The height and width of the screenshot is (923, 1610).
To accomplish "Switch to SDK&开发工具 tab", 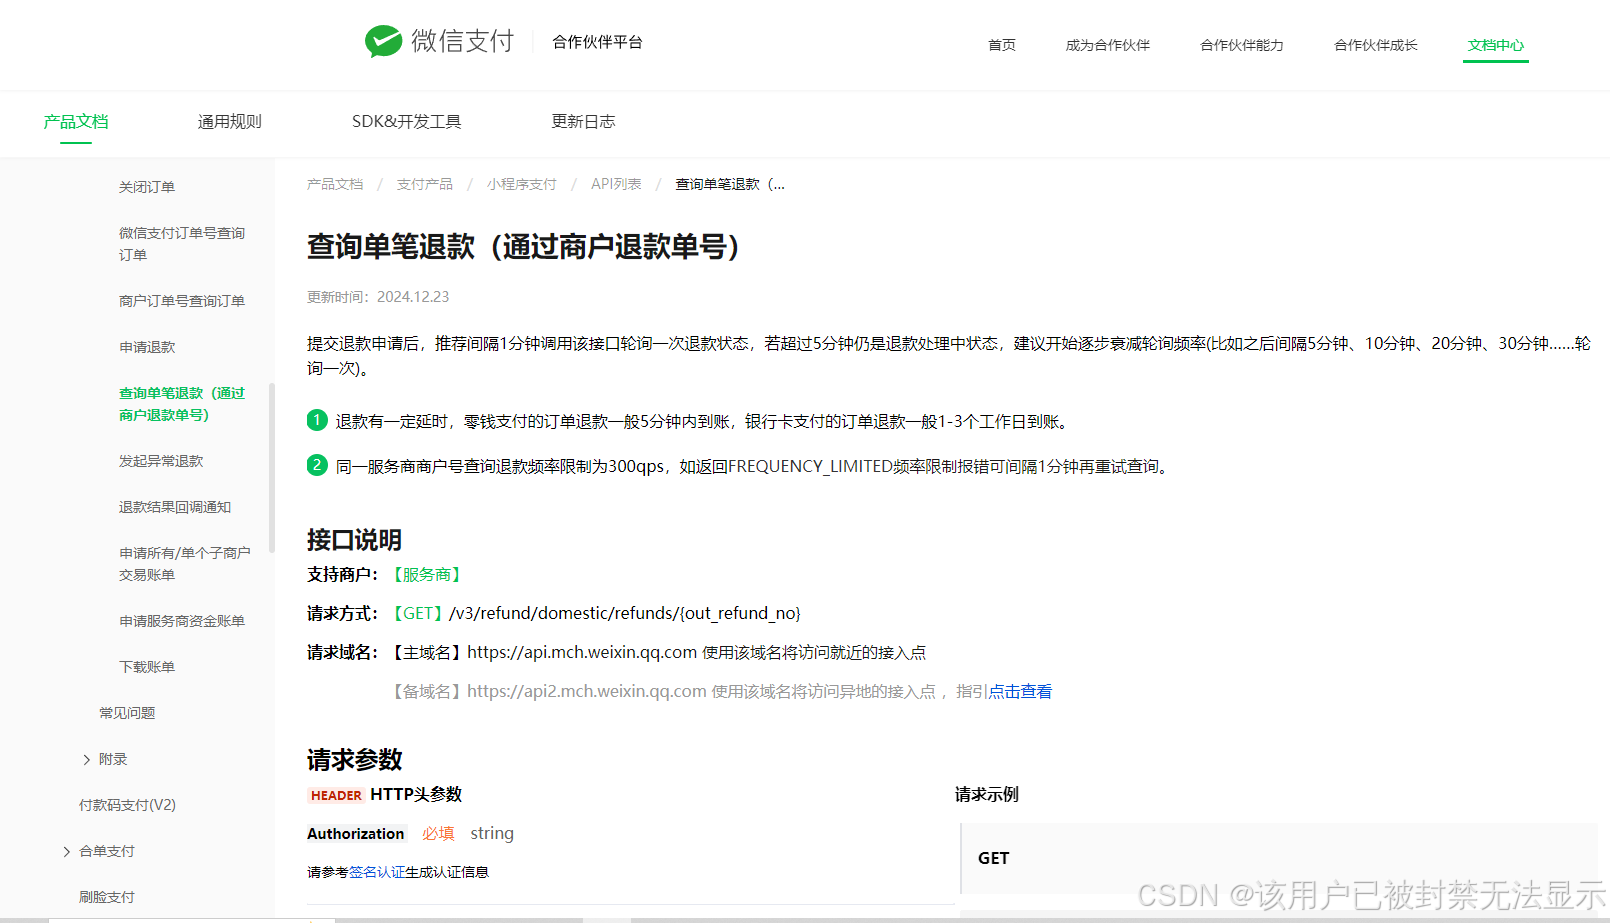I will coord(406,122).
